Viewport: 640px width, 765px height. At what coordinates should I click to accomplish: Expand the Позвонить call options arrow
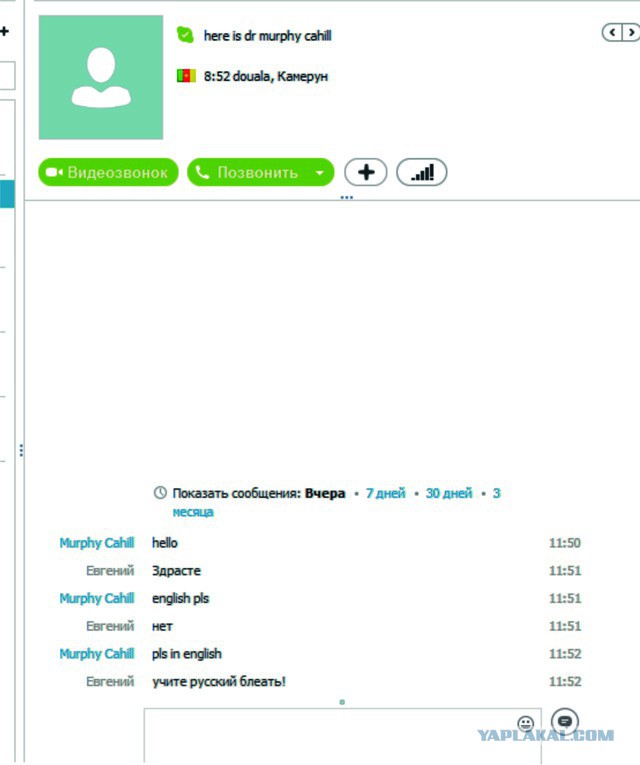tap(320, 172)
